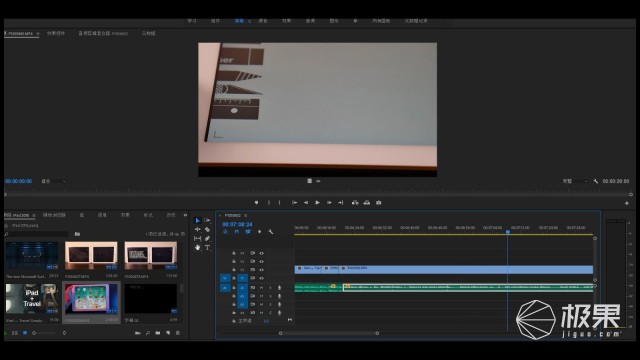The height and width of the screenshot is (360, 640).
Task: Enable voice-over record on A1 track
Action: pyautogui.click(x=280, y=288)
